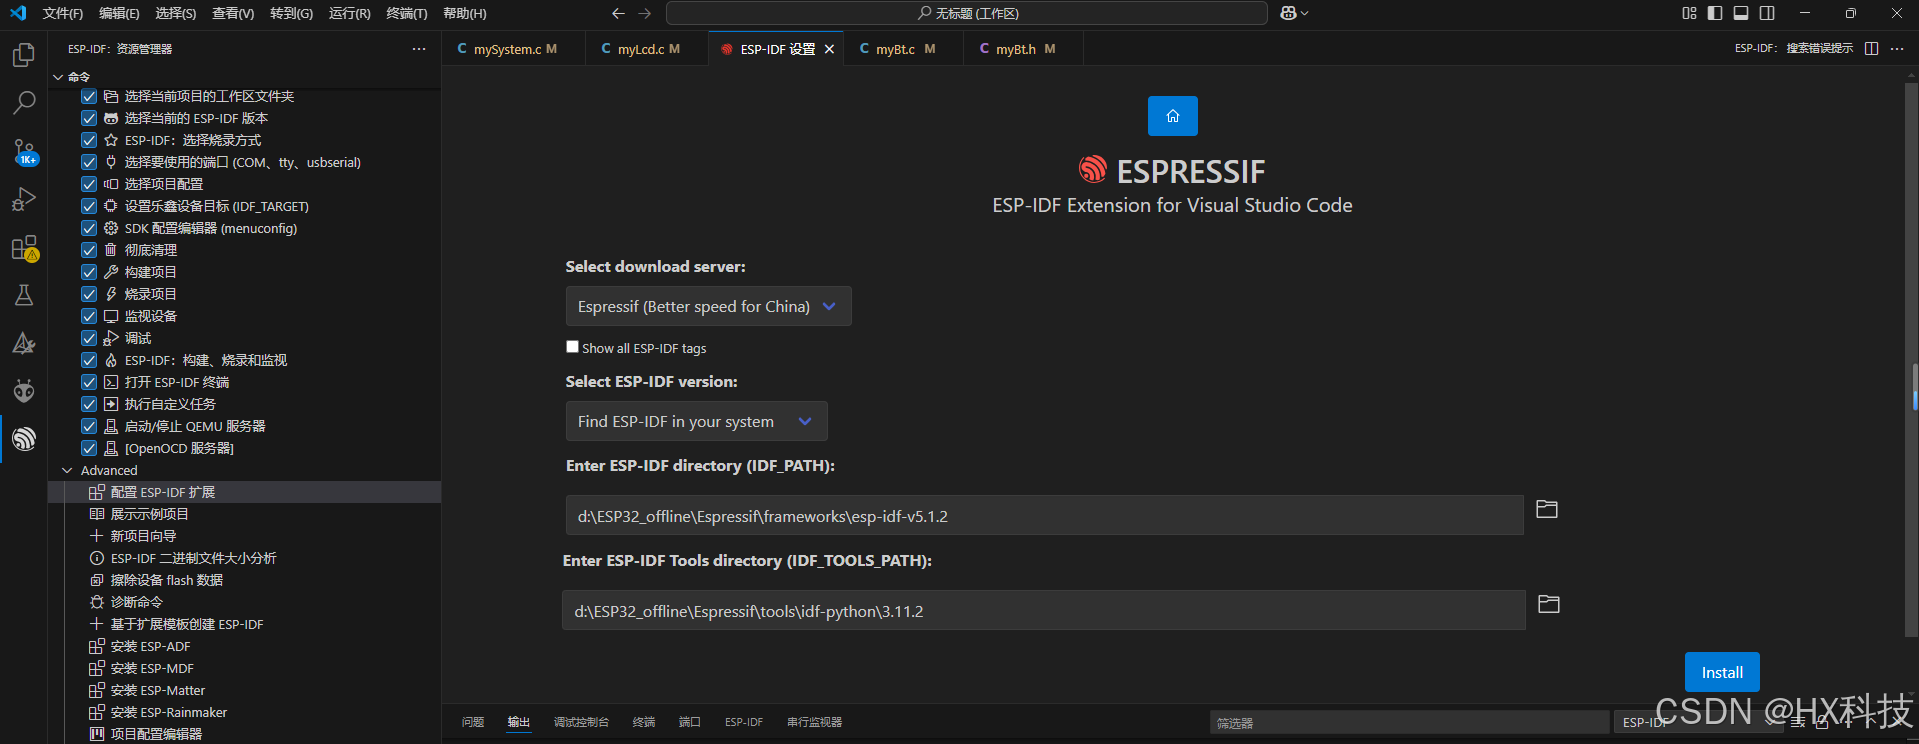Open ESP-IDF explorer panel more actions

click(x=419, y=48)
